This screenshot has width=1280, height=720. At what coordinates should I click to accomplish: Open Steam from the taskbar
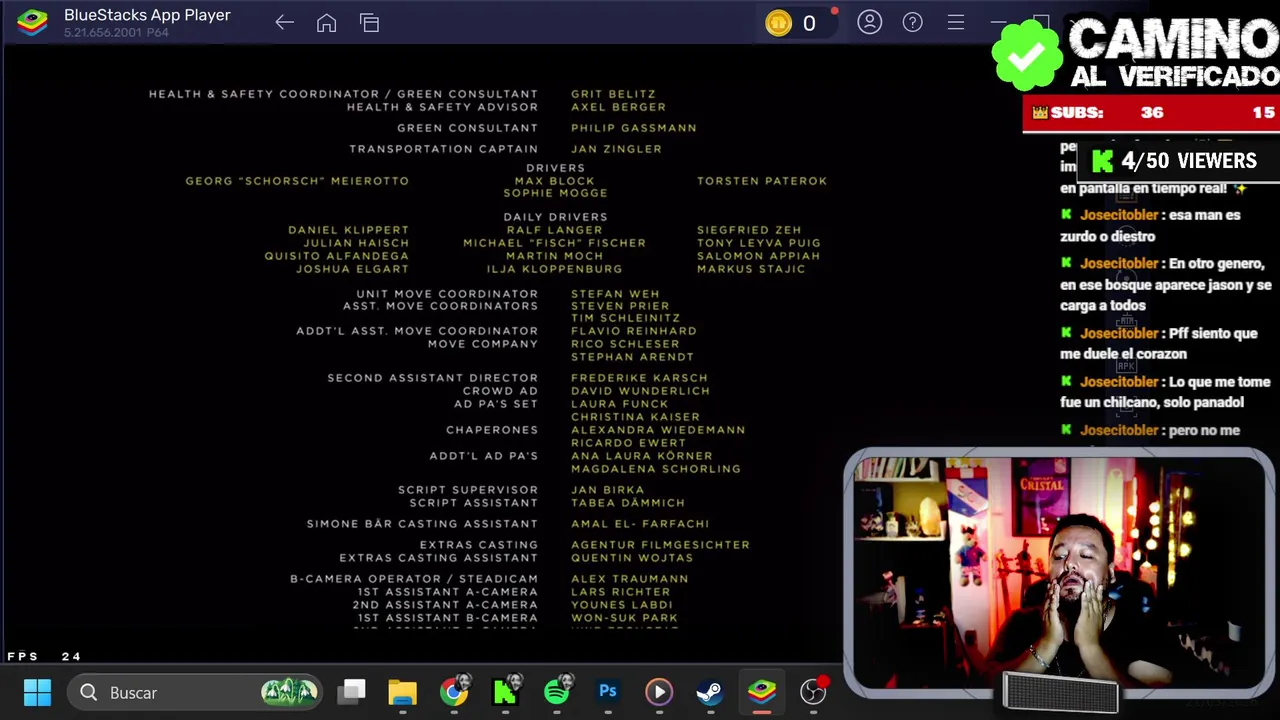(710, 692)
